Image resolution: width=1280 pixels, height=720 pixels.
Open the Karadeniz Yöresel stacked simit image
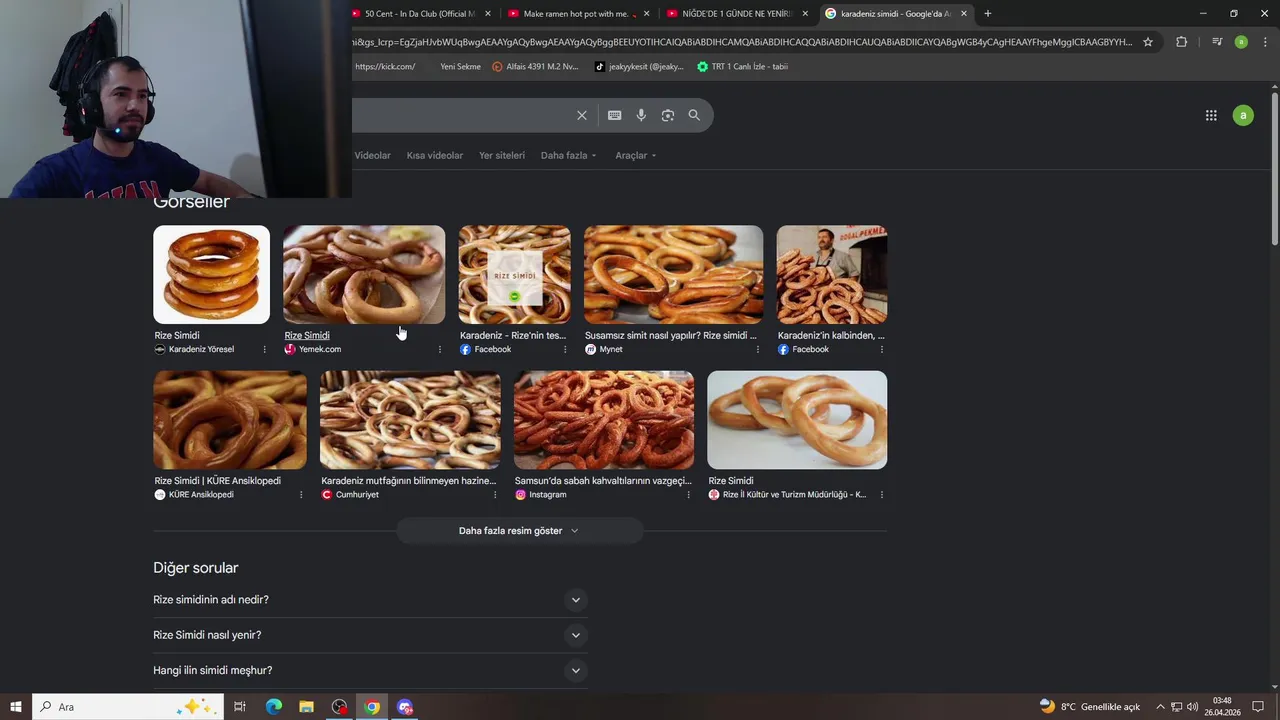click(211, 275)
